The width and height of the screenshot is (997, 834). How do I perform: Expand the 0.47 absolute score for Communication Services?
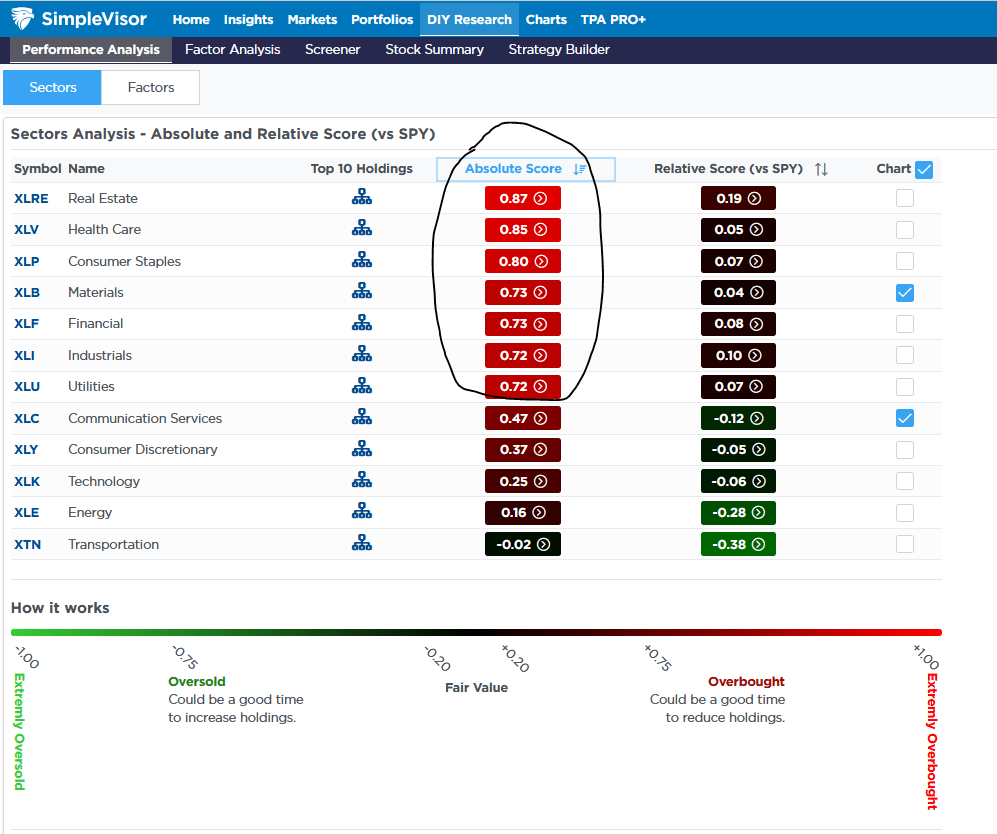tap(522, 418)
